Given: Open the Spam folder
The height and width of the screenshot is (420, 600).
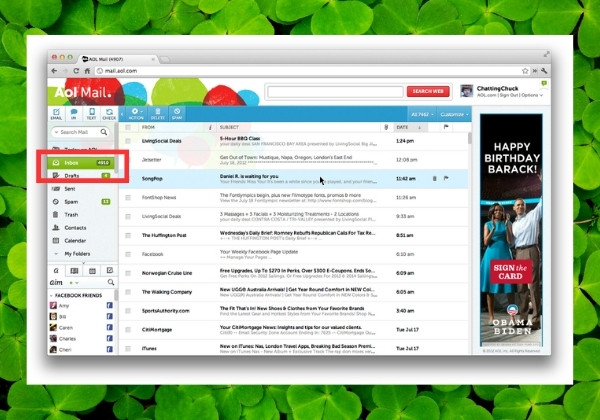Looking at the screenshot, I should pyautogui.click(x=81, y=202).
